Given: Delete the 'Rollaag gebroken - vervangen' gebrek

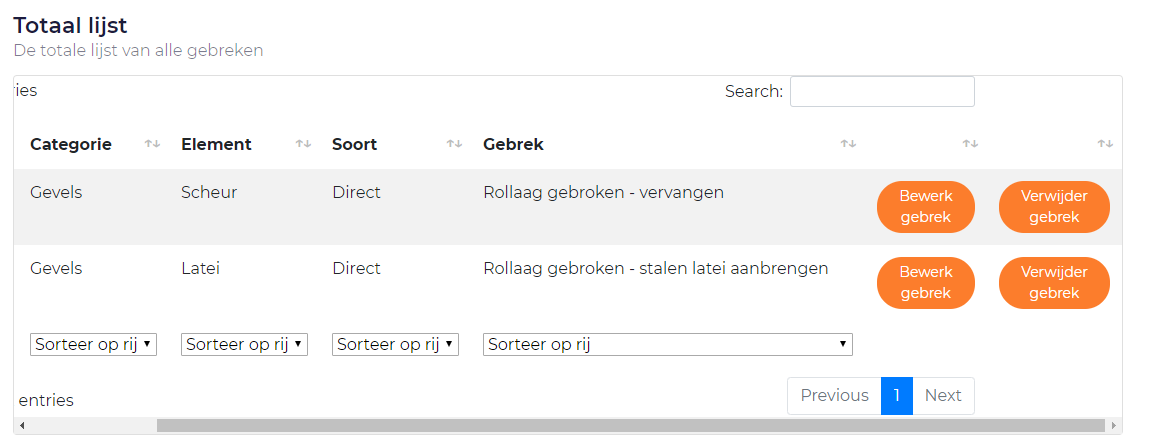Looking at the screenshot, I should coord(1054,207).
